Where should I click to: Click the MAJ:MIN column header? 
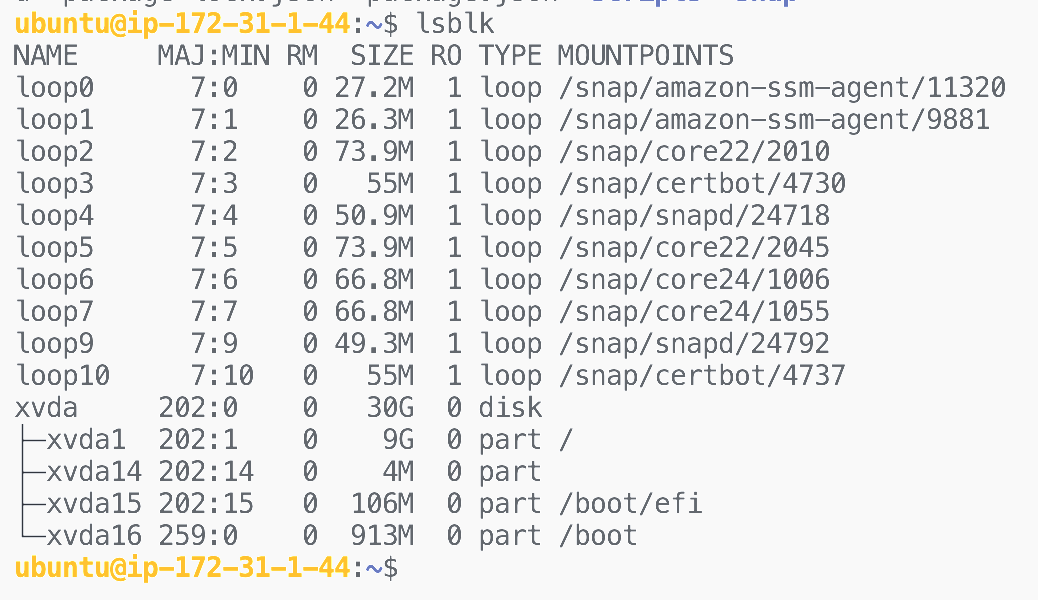tap(213, 56)
